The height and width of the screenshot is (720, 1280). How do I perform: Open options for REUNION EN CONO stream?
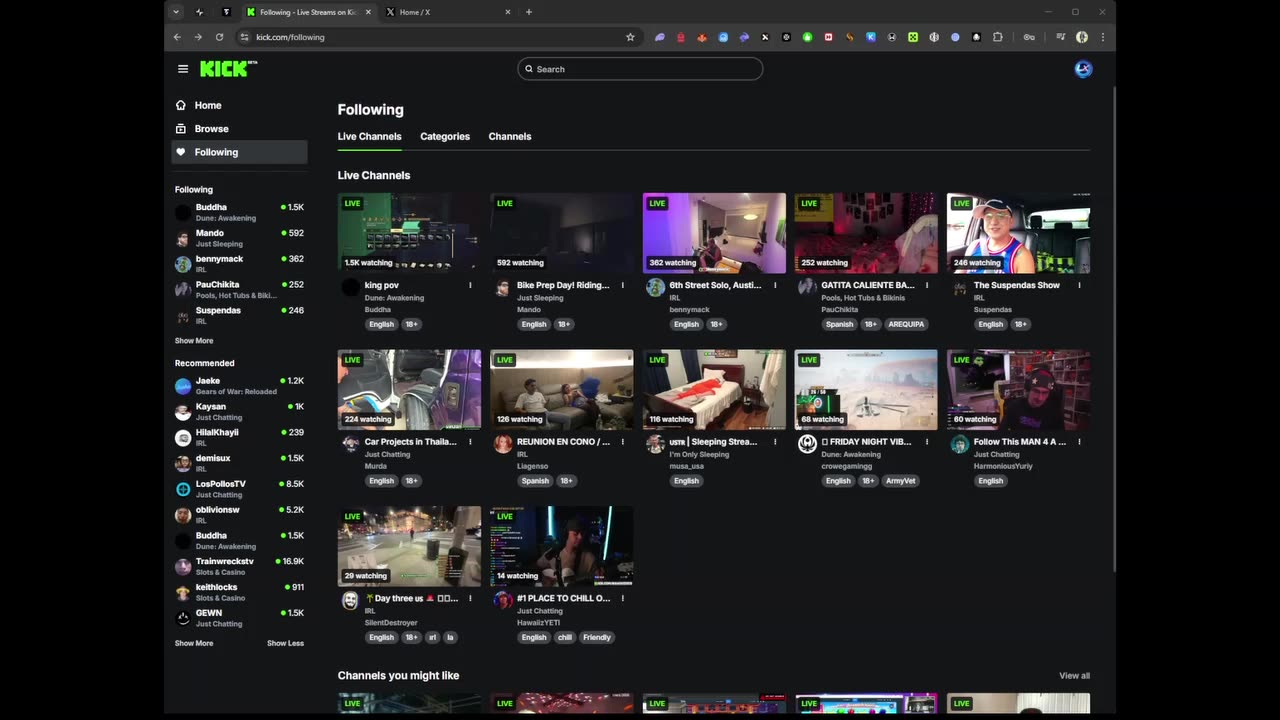(622, 441)
